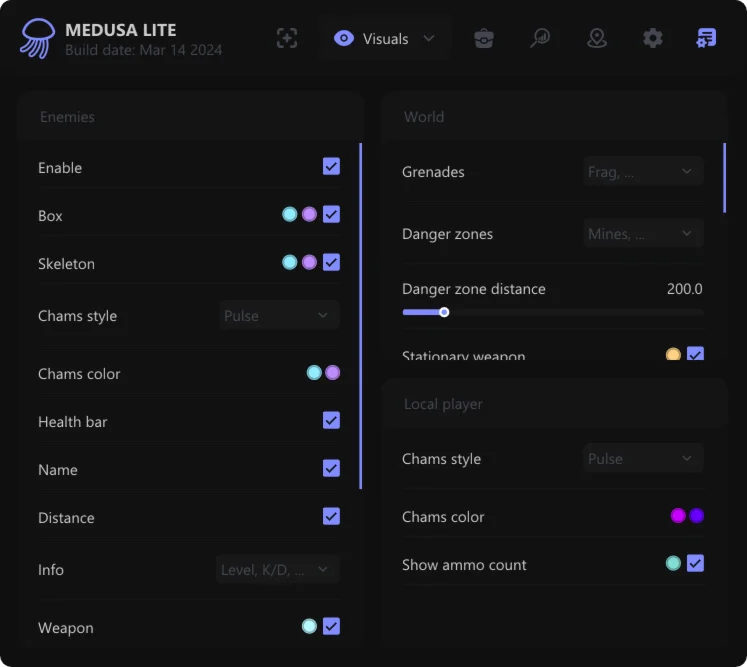Click the Local player section header
The image size is (747, 667).
(x=443, y=404)
